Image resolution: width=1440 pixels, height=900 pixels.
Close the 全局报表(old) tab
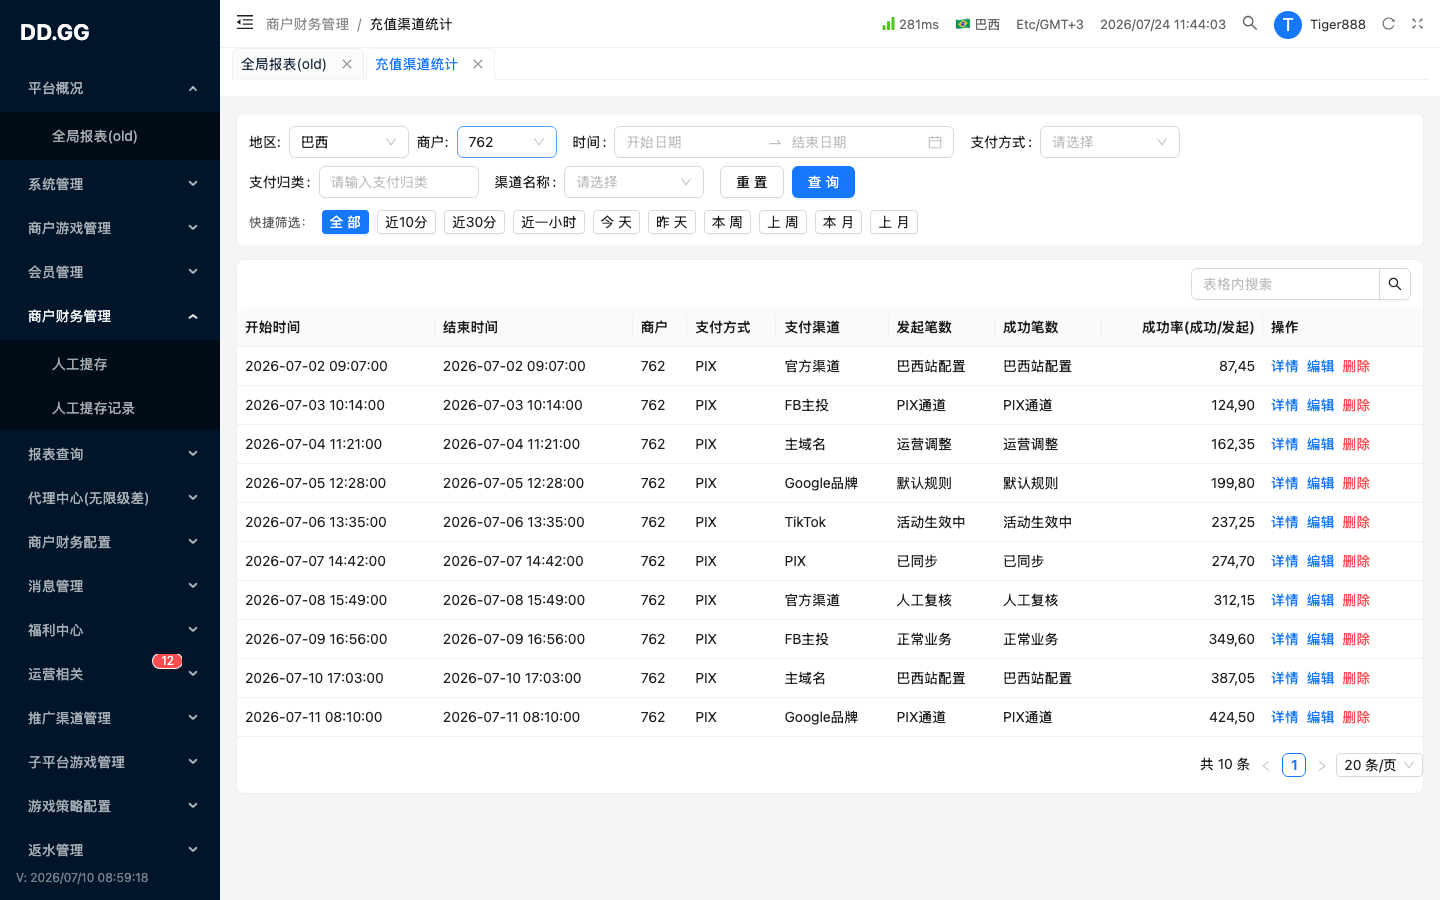tap(347, 64)
